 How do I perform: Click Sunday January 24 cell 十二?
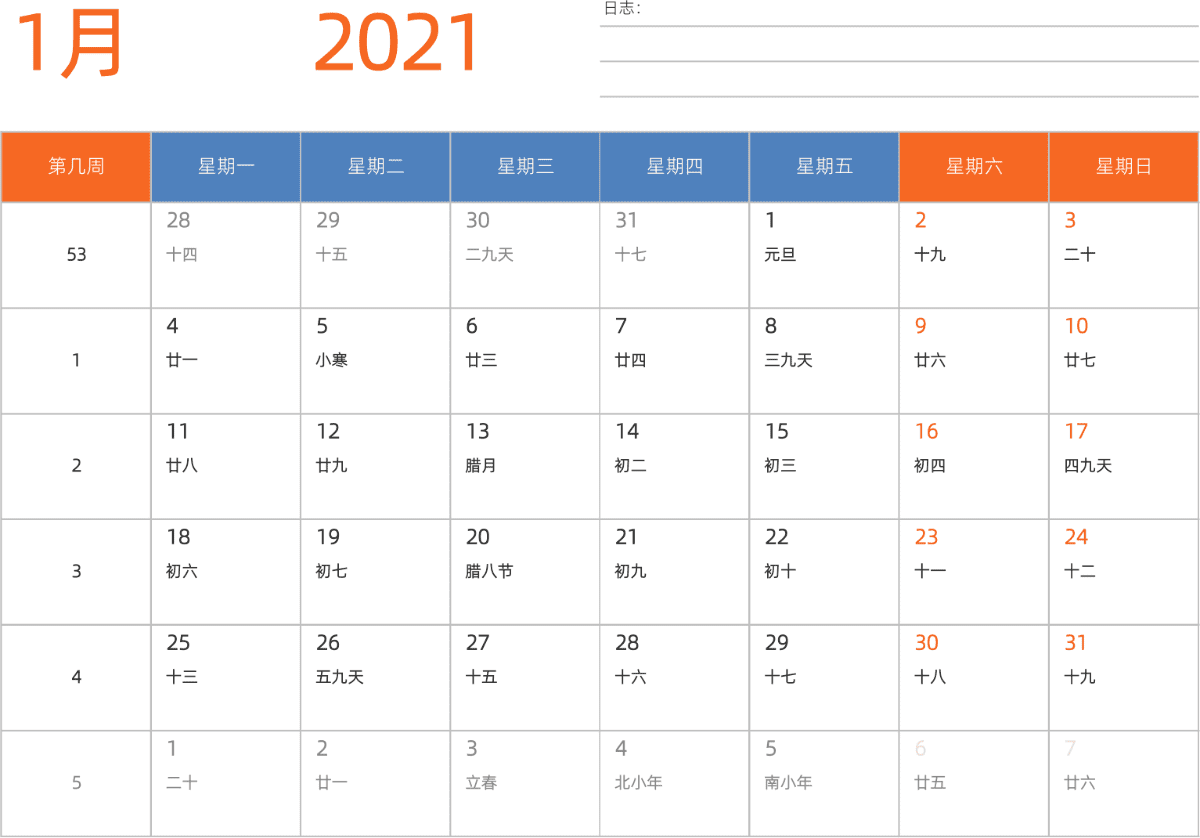coord(1124,572)
